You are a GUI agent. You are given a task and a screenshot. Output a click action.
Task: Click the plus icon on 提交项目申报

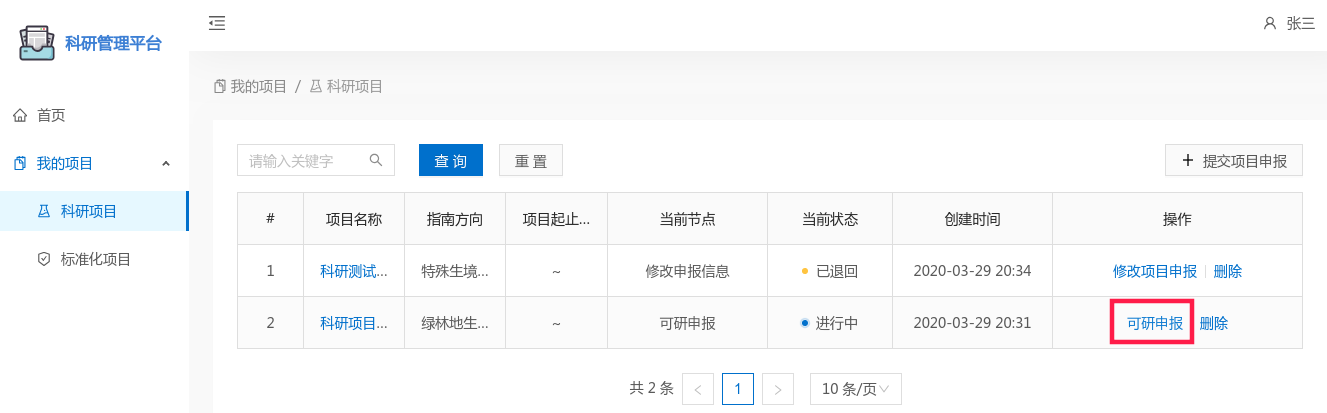1188,160
